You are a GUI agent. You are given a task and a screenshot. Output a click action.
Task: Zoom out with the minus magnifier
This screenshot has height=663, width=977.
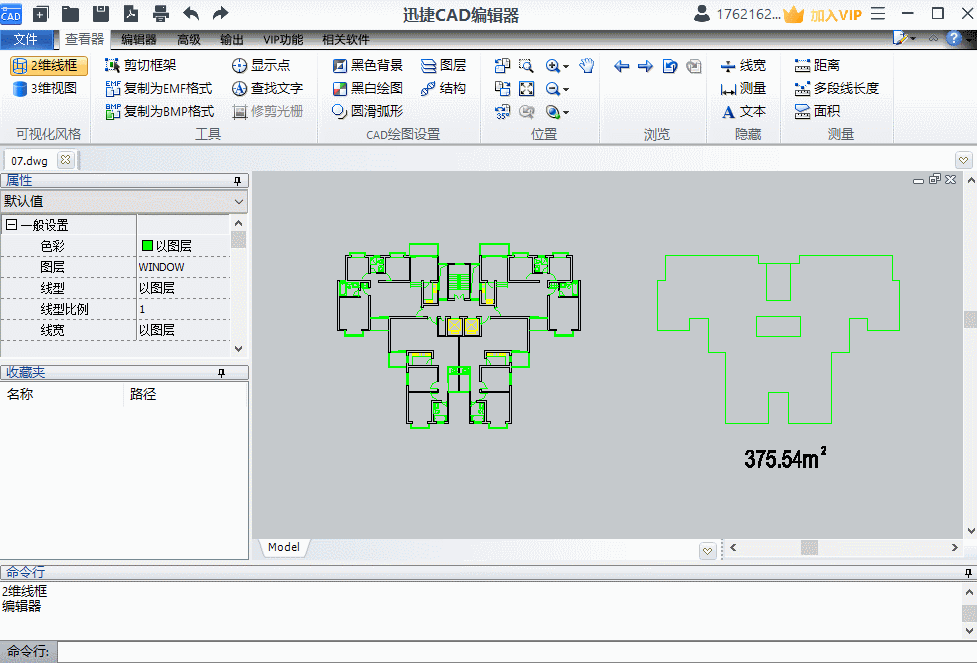tap(553, 88)
